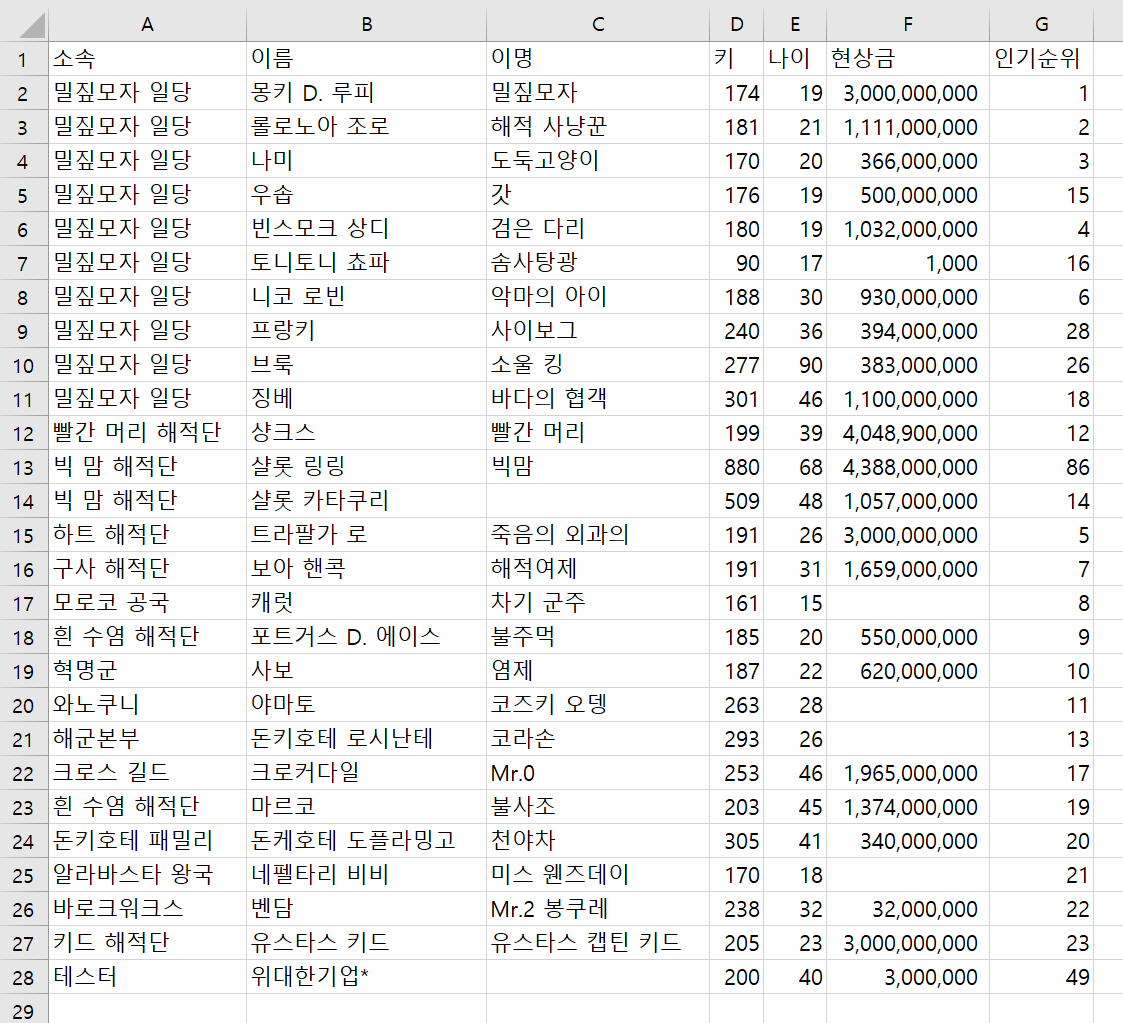This screenshot has height=1023, width=1123.
Task: Select cell 샬롯 링링
Action: tap(367, 467)
